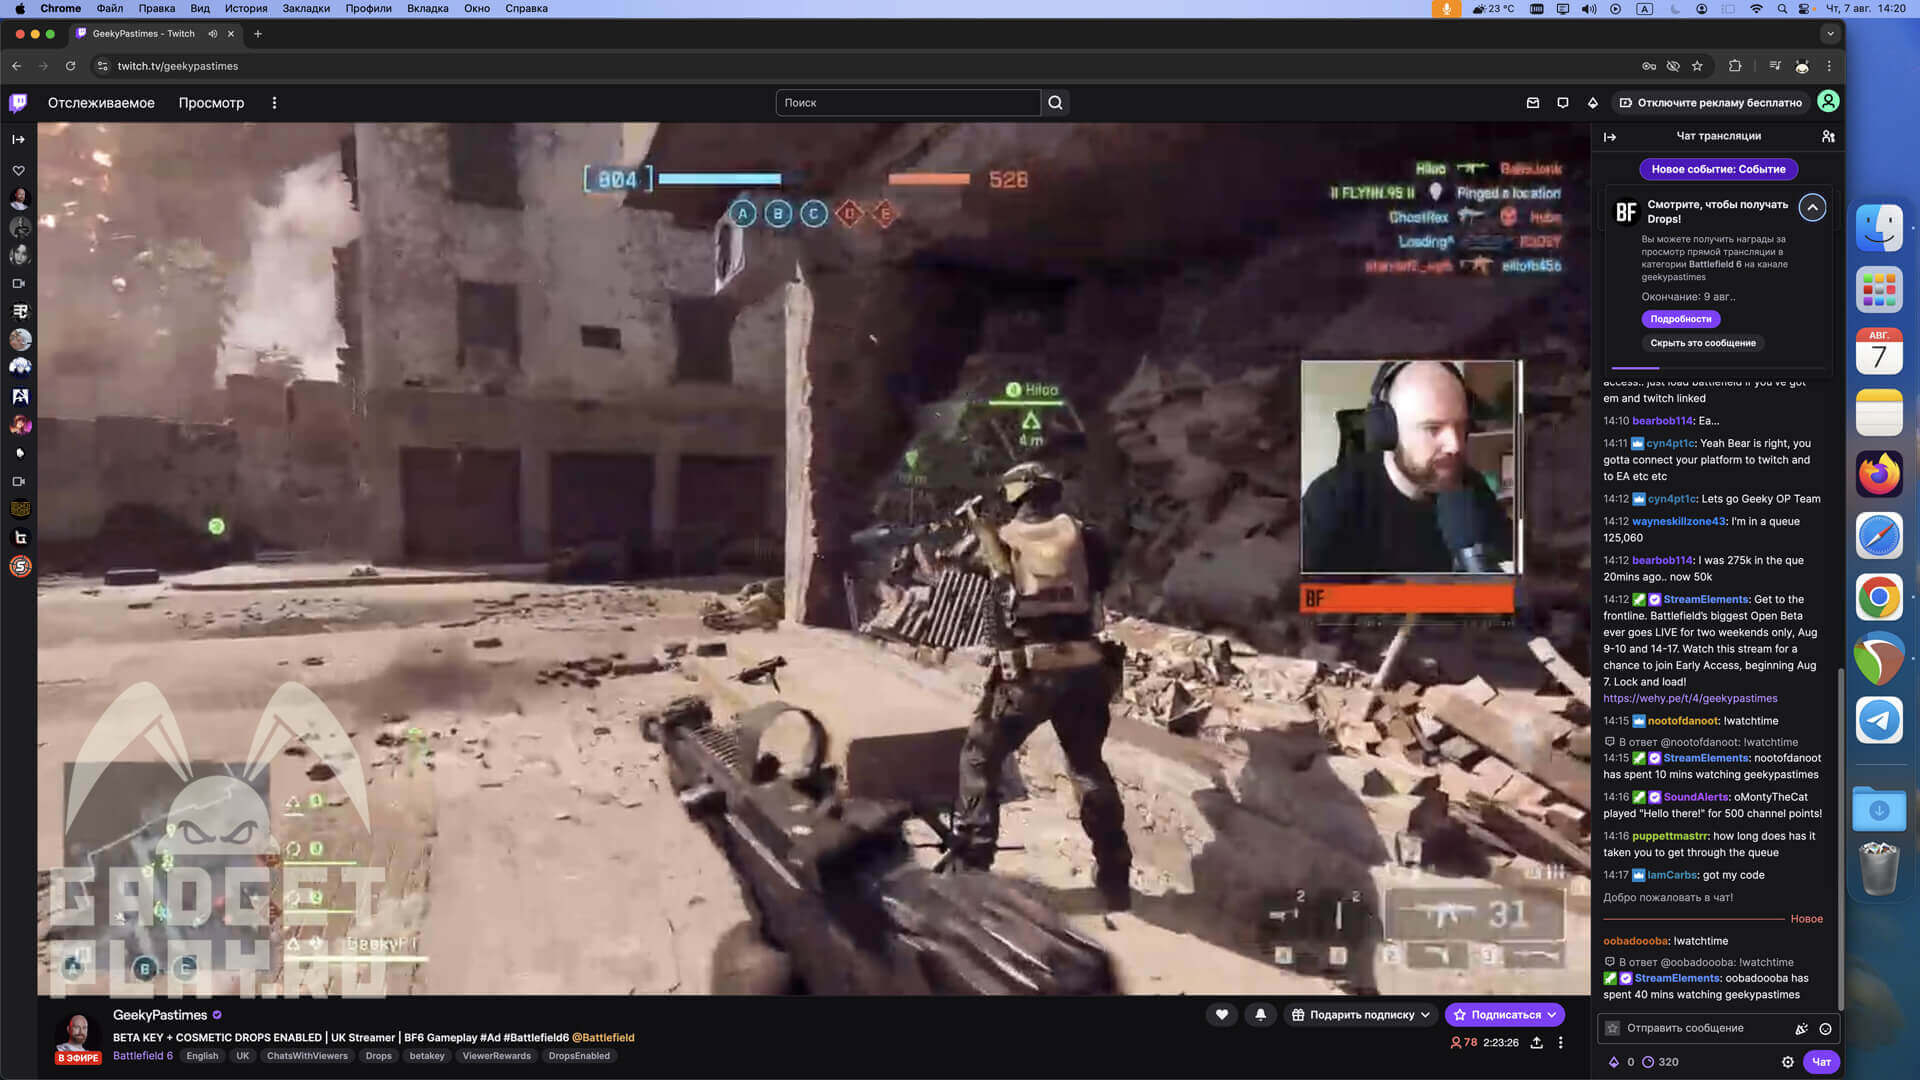Bookmark the page with star icon
The height and width of the screenshot is (1080, 1920).
pos(1697,66)
